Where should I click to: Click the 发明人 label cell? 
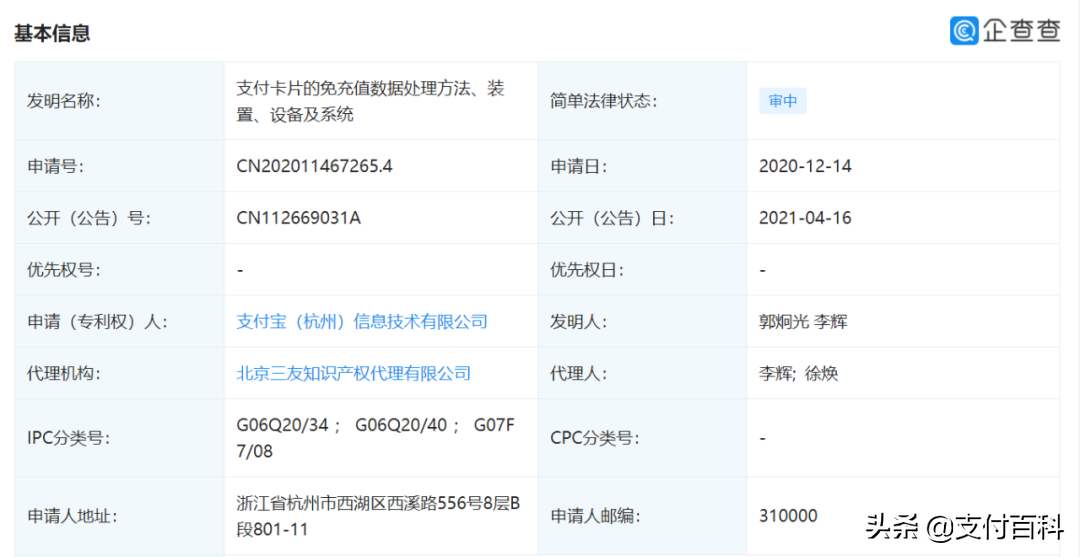coord(642,322)
